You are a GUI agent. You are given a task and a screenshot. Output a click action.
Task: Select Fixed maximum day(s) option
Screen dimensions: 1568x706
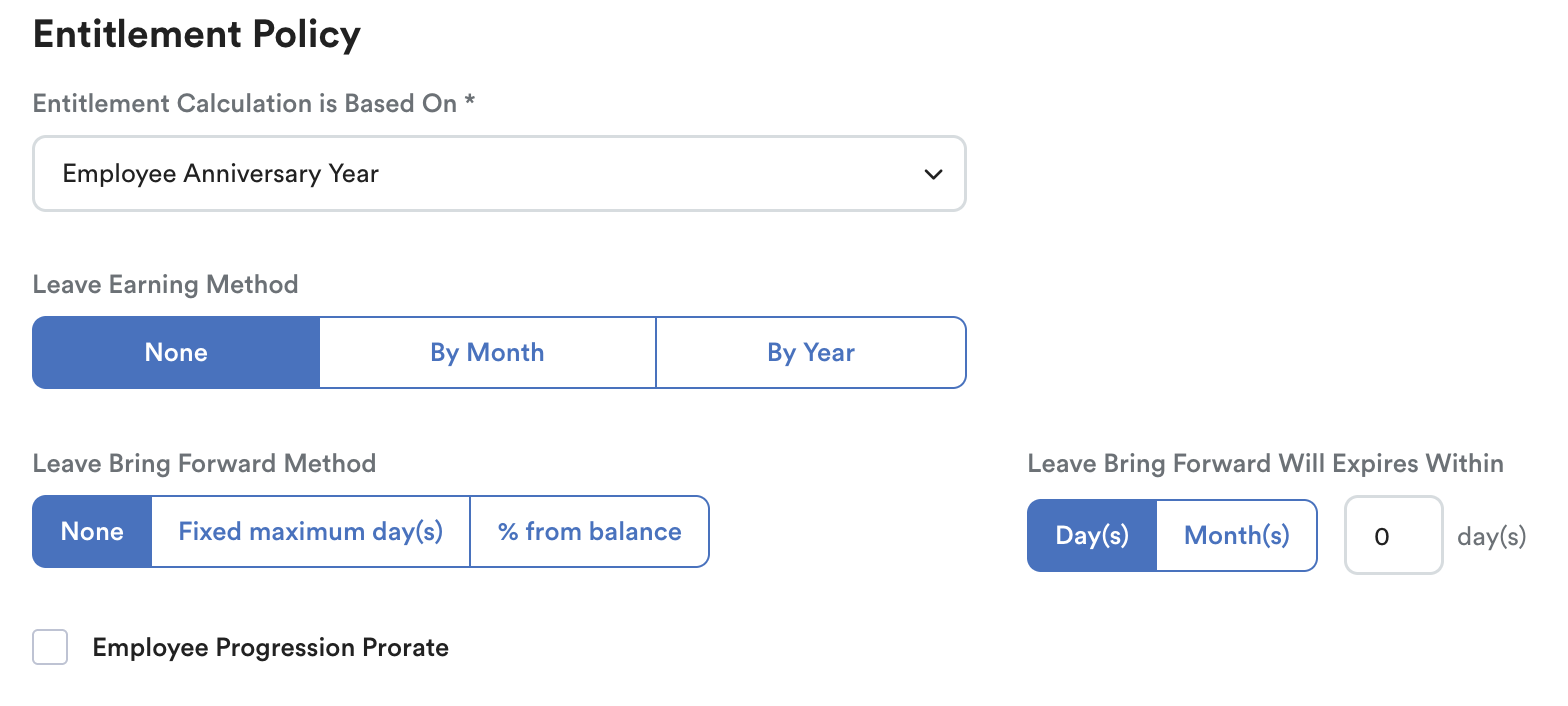coord(310,531)
